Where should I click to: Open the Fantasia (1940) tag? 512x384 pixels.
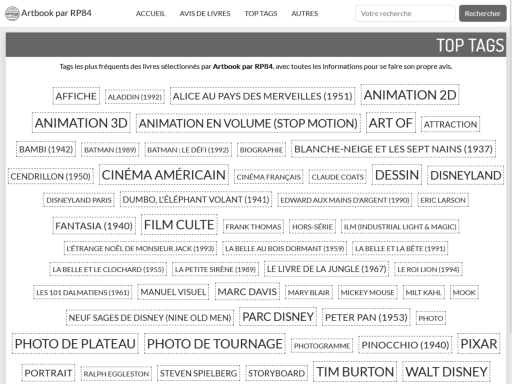point(94,226)
